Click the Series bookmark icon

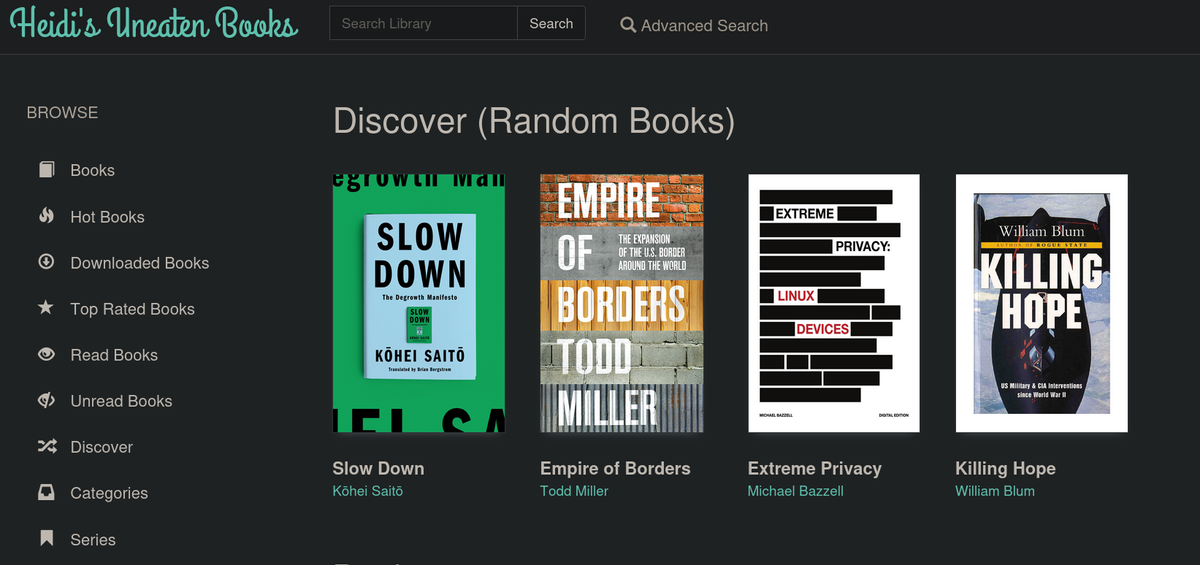[46, 538]
